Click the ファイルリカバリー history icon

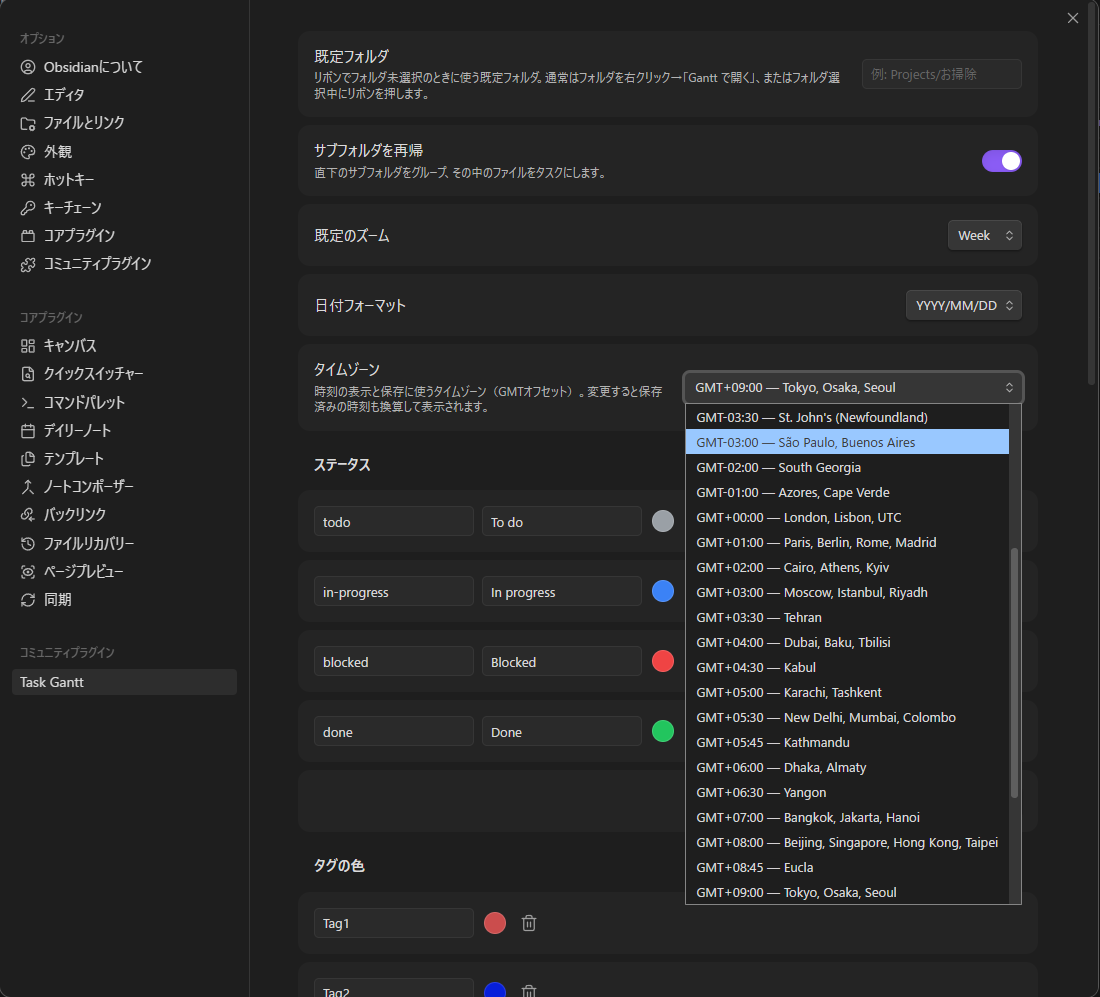tap(28, 544)
